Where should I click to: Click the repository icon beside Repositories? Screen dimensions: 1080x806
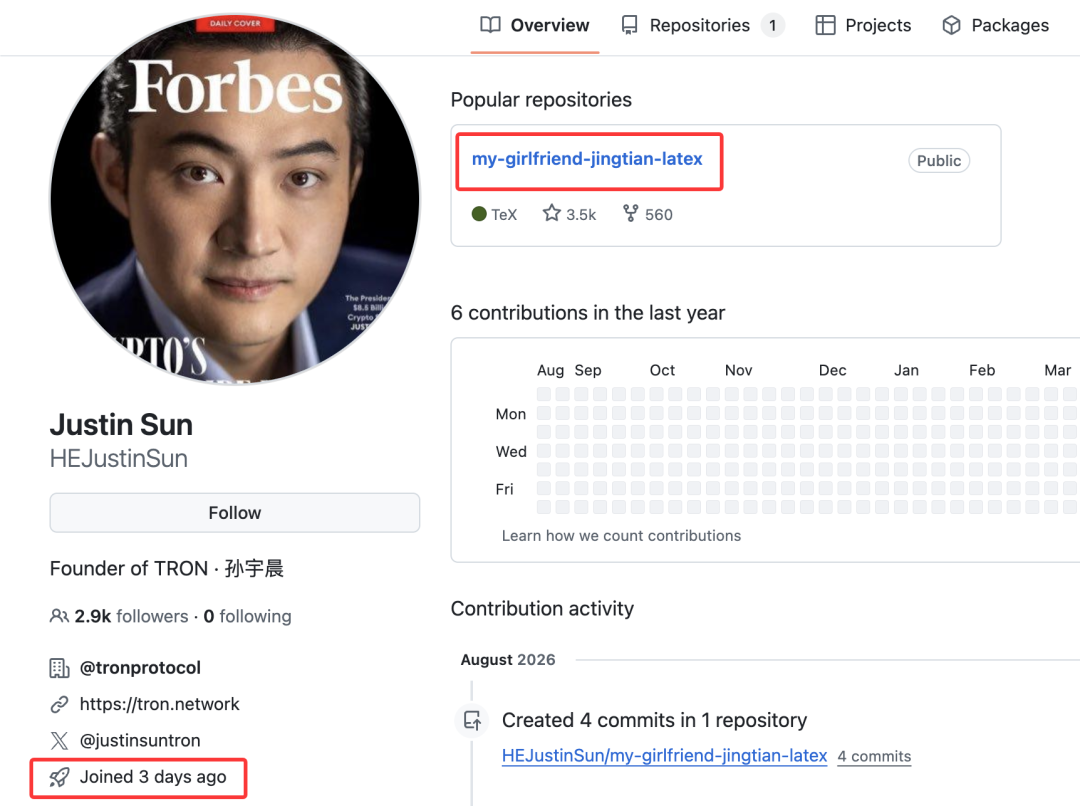(x=630, y=25)
